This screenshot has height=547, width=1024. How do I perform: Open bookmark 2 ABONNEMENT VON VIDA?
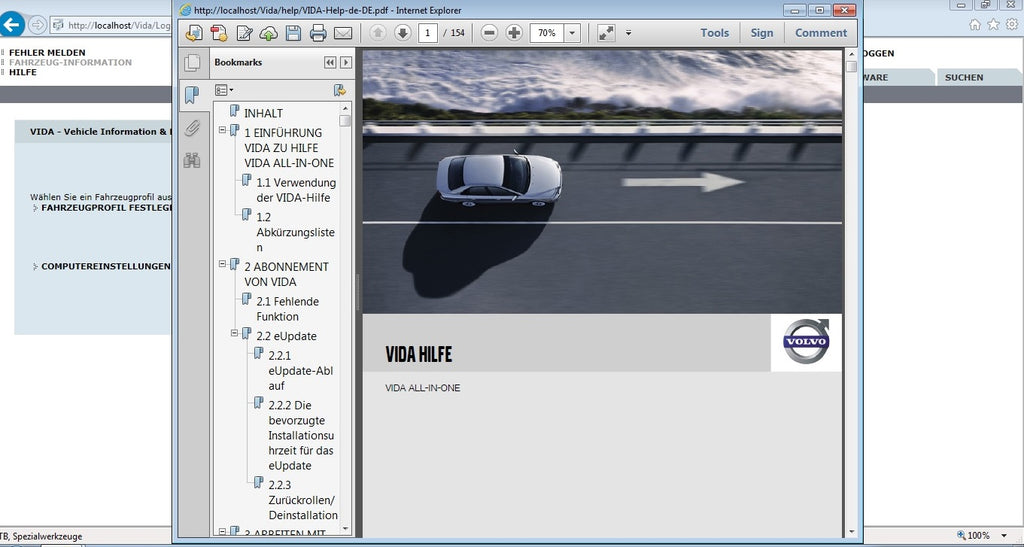[x=287, y=274]
